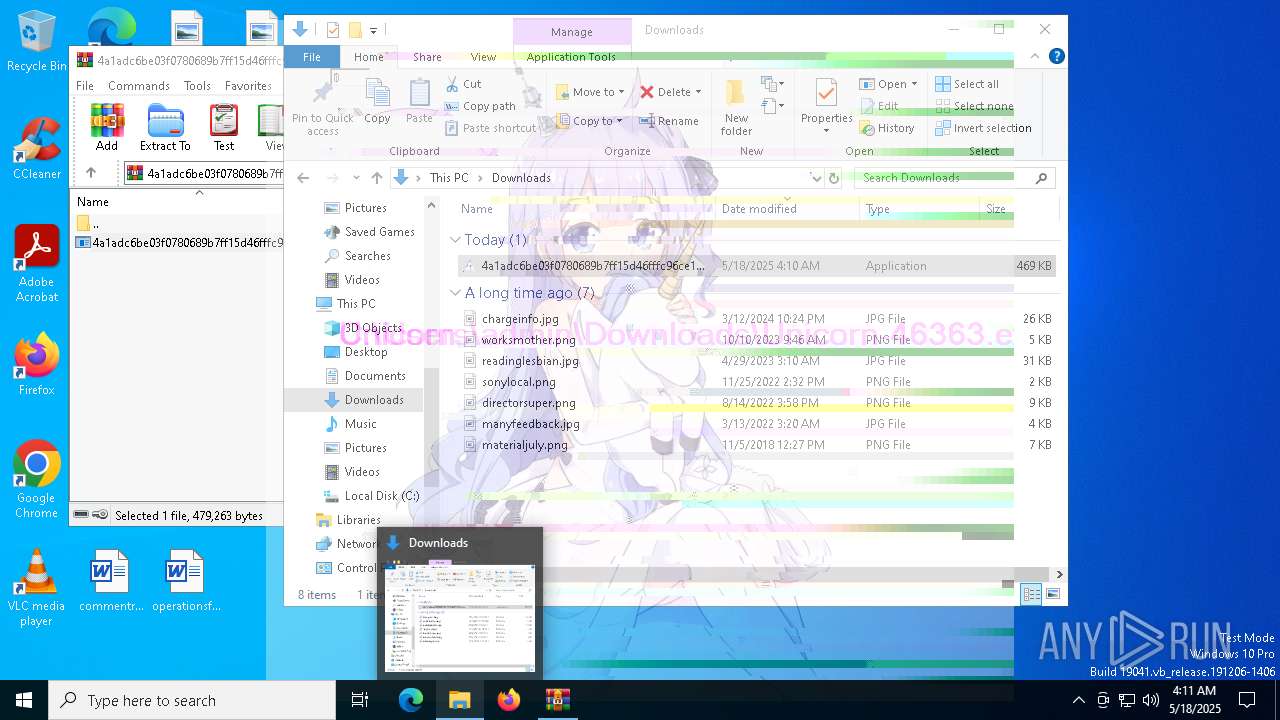Image resolution: width=1280 pixels, height=720 pixels.
Task: Switch to the Share ribbon tab
Action: [x=427, y=57]
